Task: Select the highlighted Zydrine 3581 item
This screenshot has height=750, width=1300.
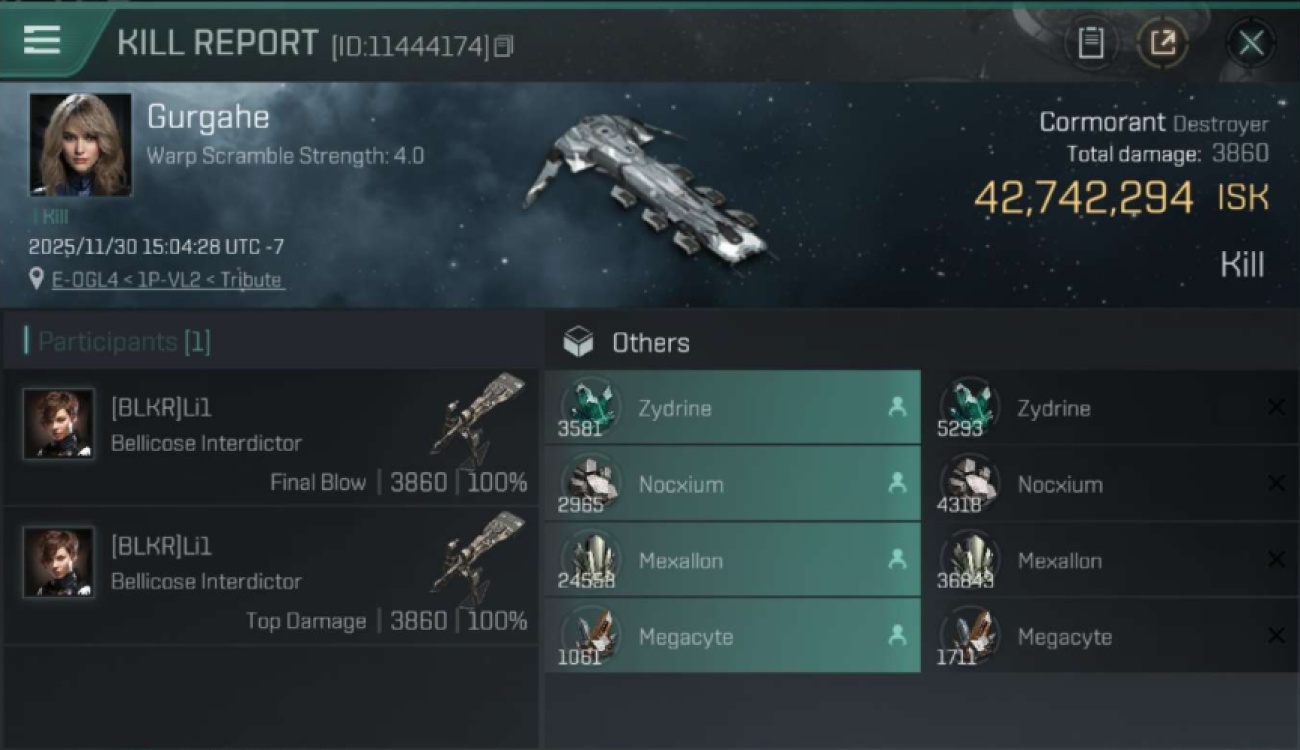Action: click(732, 408)
